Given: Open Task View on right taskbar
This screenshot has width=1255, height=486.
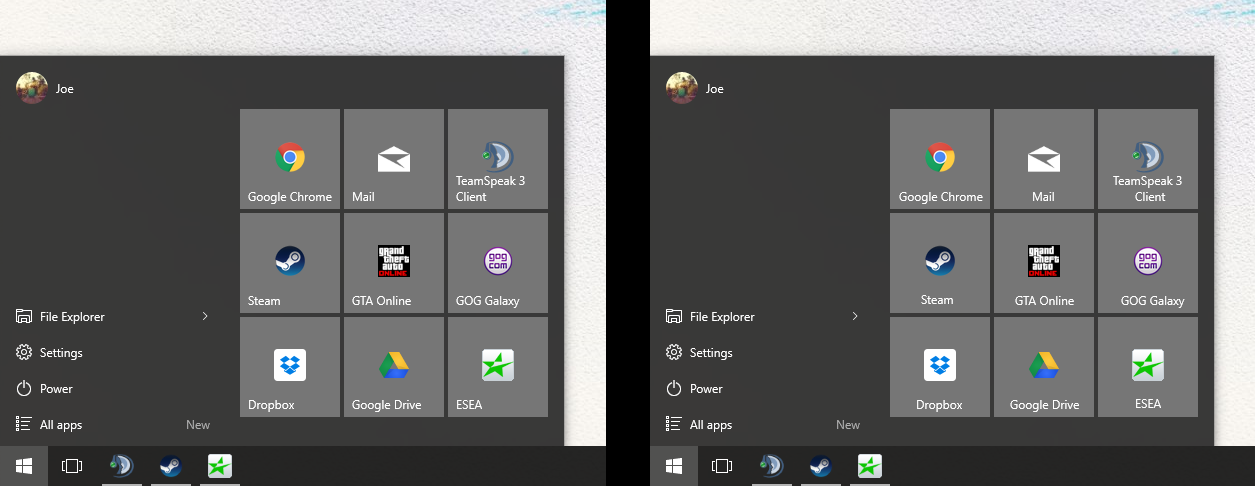Looking at the screenshot, I should pos(722,466).
